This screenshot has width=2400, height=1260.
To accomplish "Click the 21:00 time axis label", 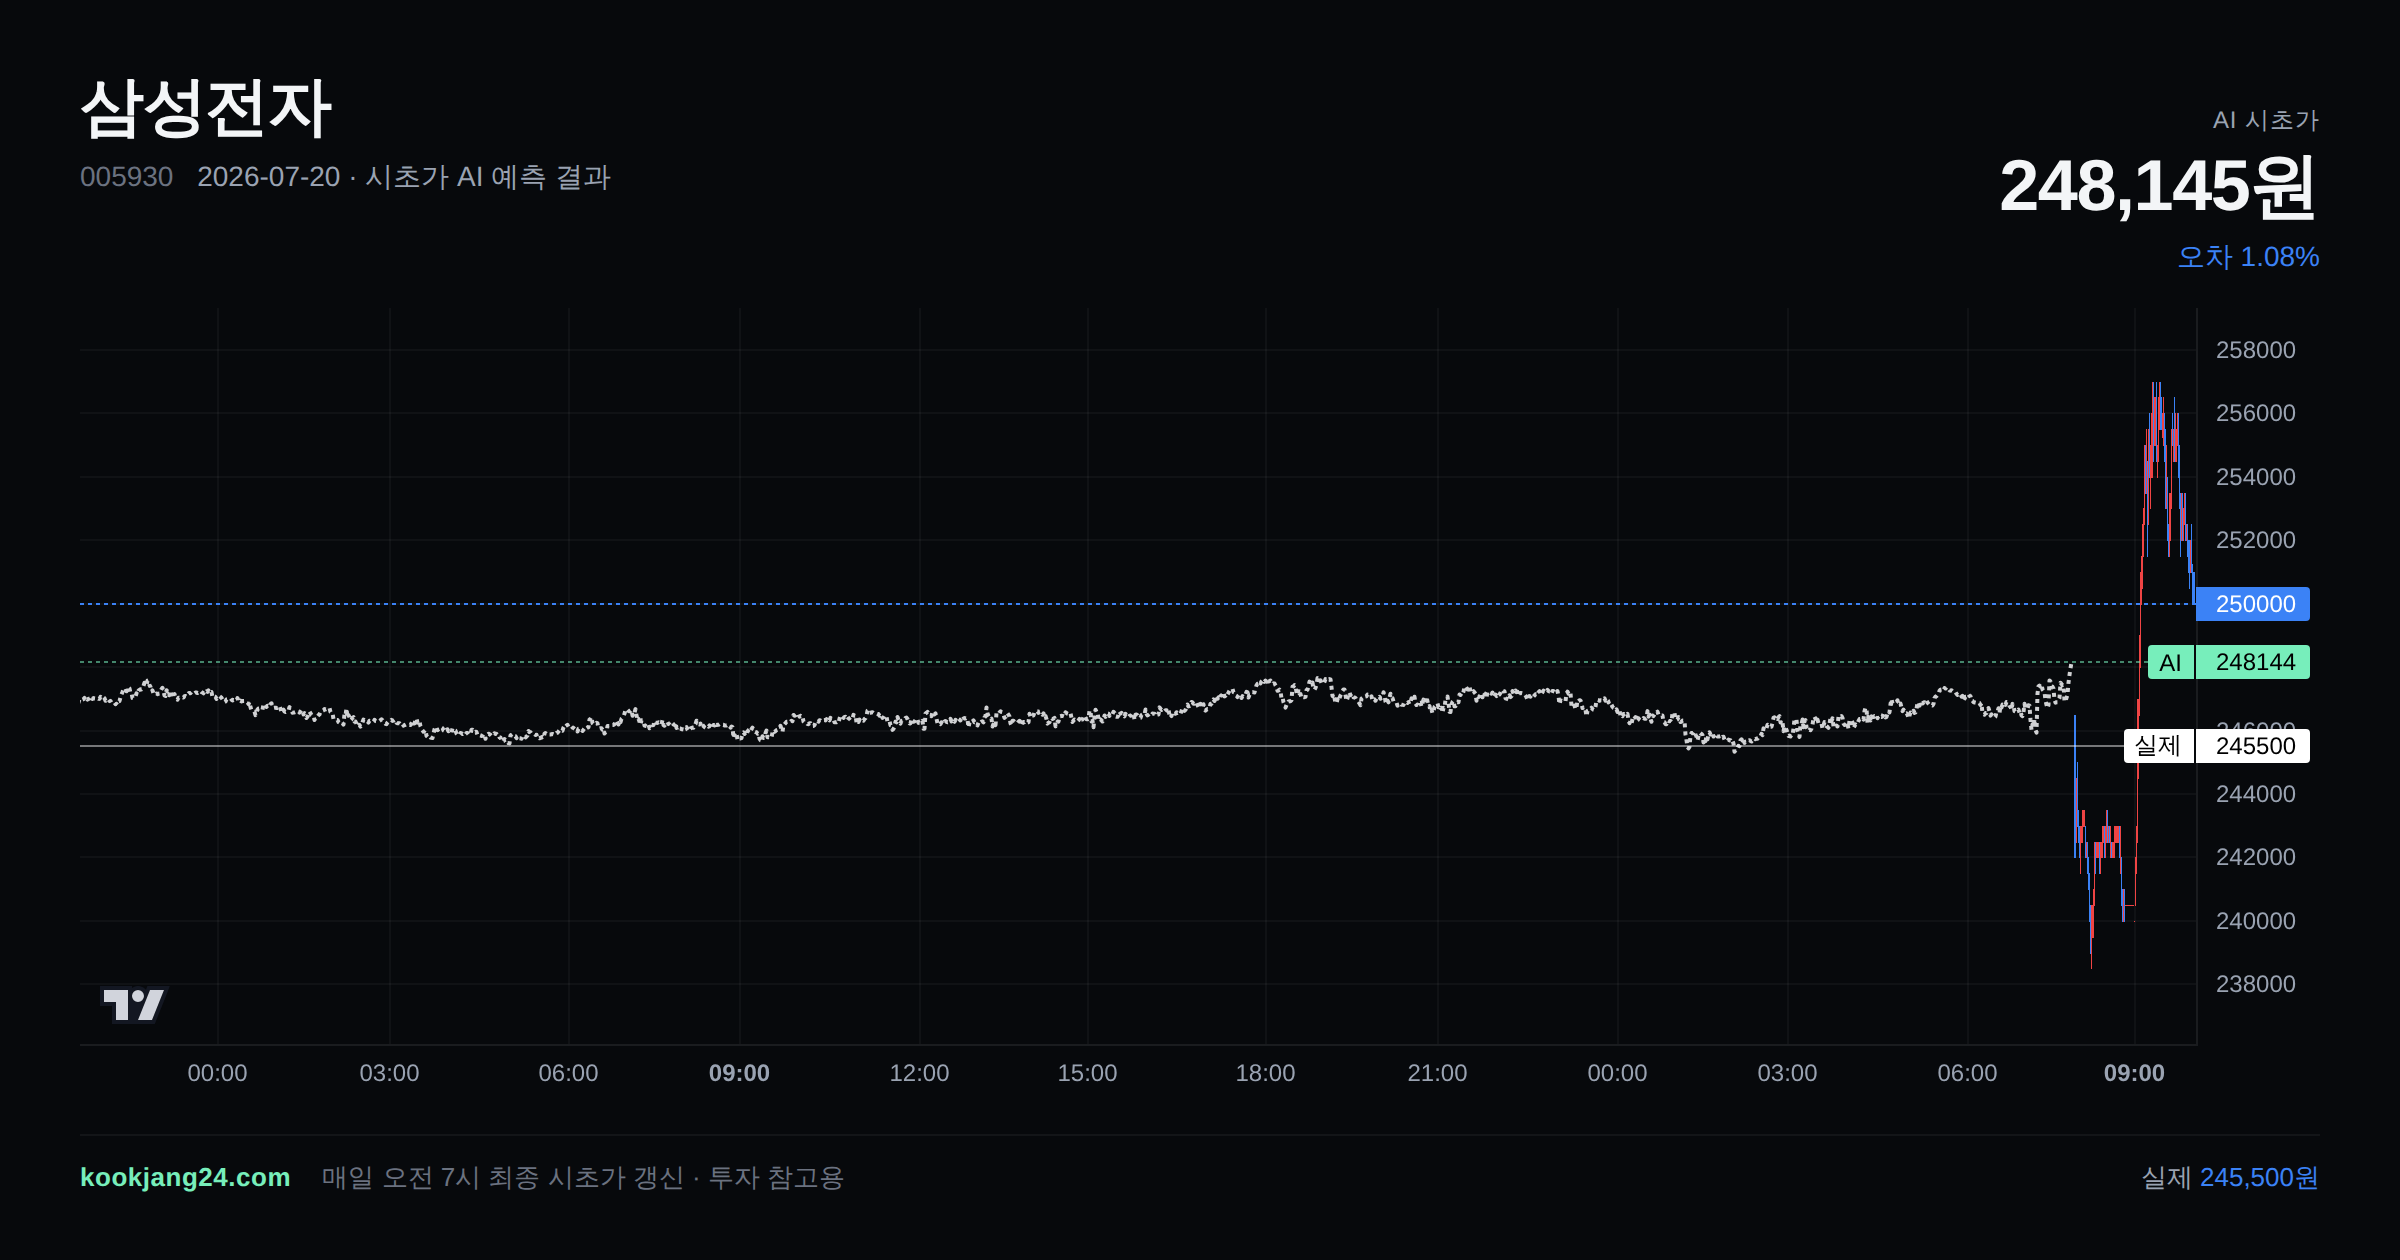I will click(x=1437, y=1073).
